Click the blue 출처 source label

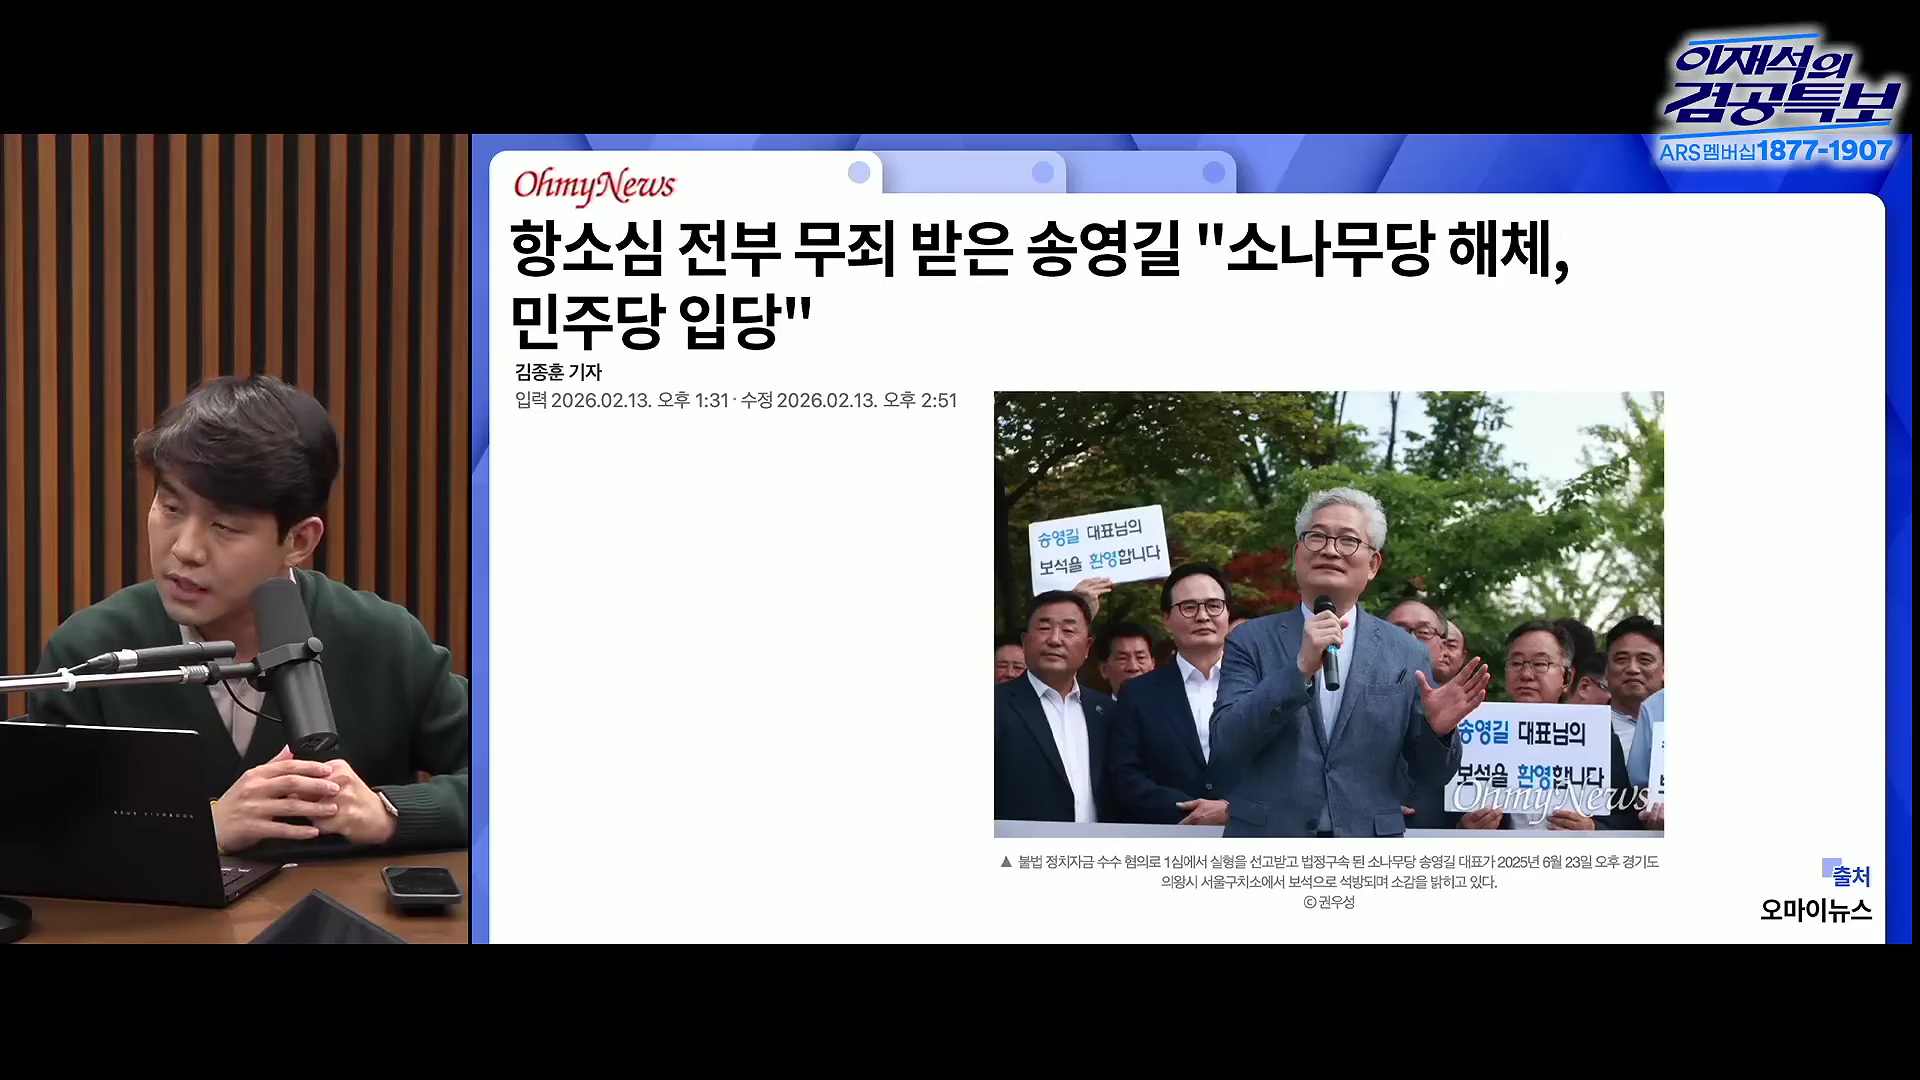1849,876
